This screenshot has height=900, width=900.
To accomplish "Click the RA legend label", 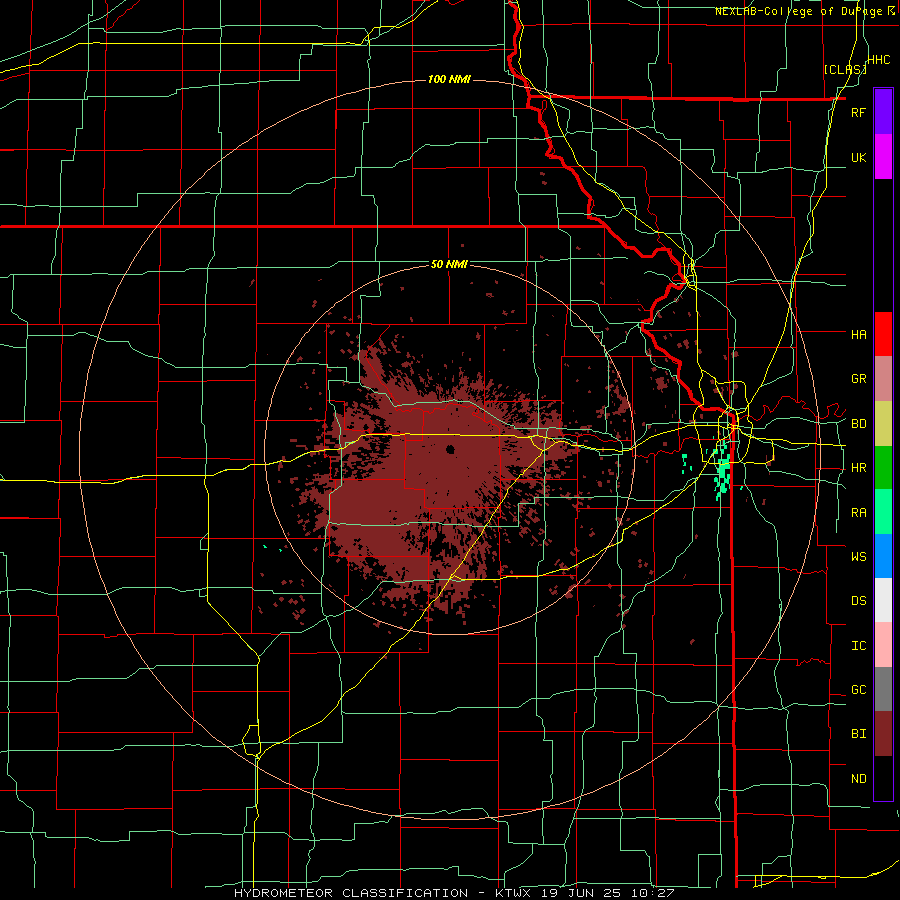I will tap(858, 513).
